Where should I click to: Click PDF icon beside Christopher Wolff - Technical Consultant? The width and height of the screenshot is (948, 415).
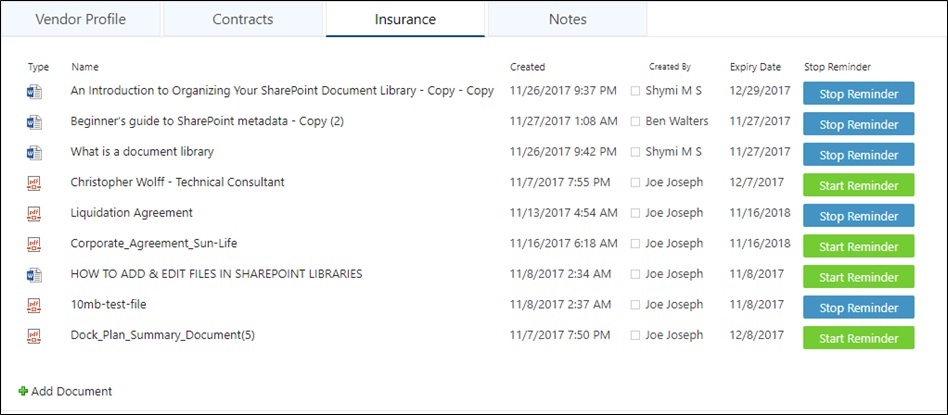coord(34,183)
